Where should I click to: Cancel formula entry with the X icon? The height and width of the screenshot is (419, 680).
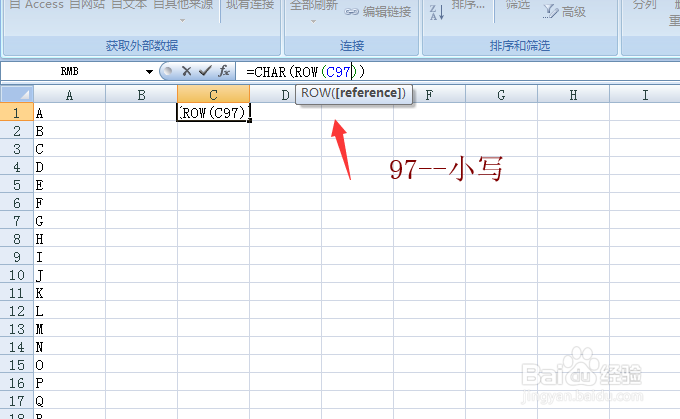coord(186,71)
